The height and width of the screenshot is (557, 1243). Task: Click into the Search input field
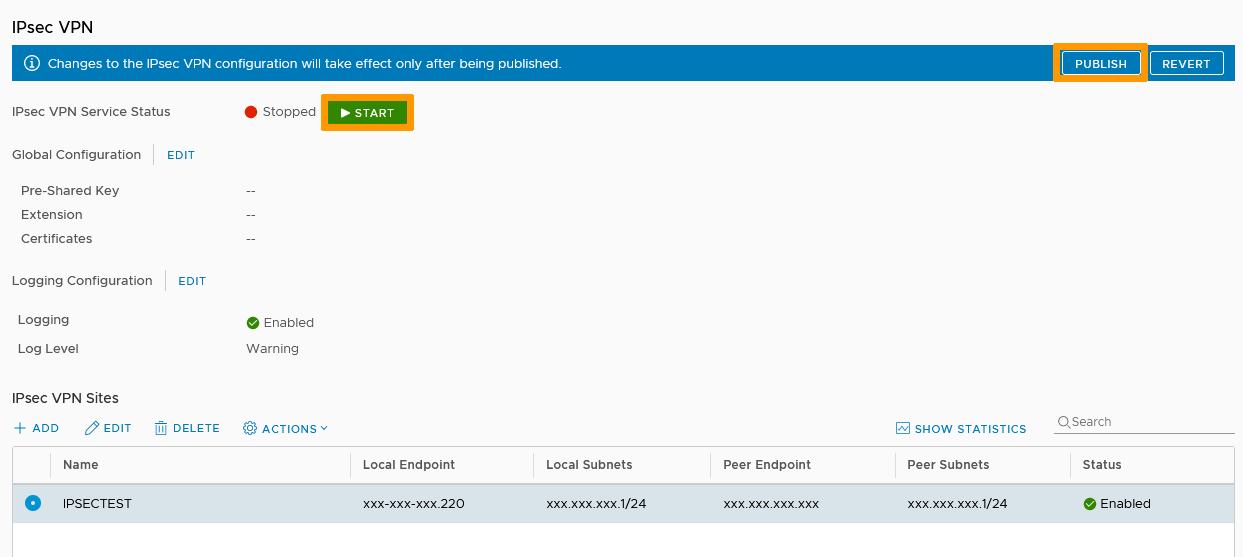tap(1150, 422)
